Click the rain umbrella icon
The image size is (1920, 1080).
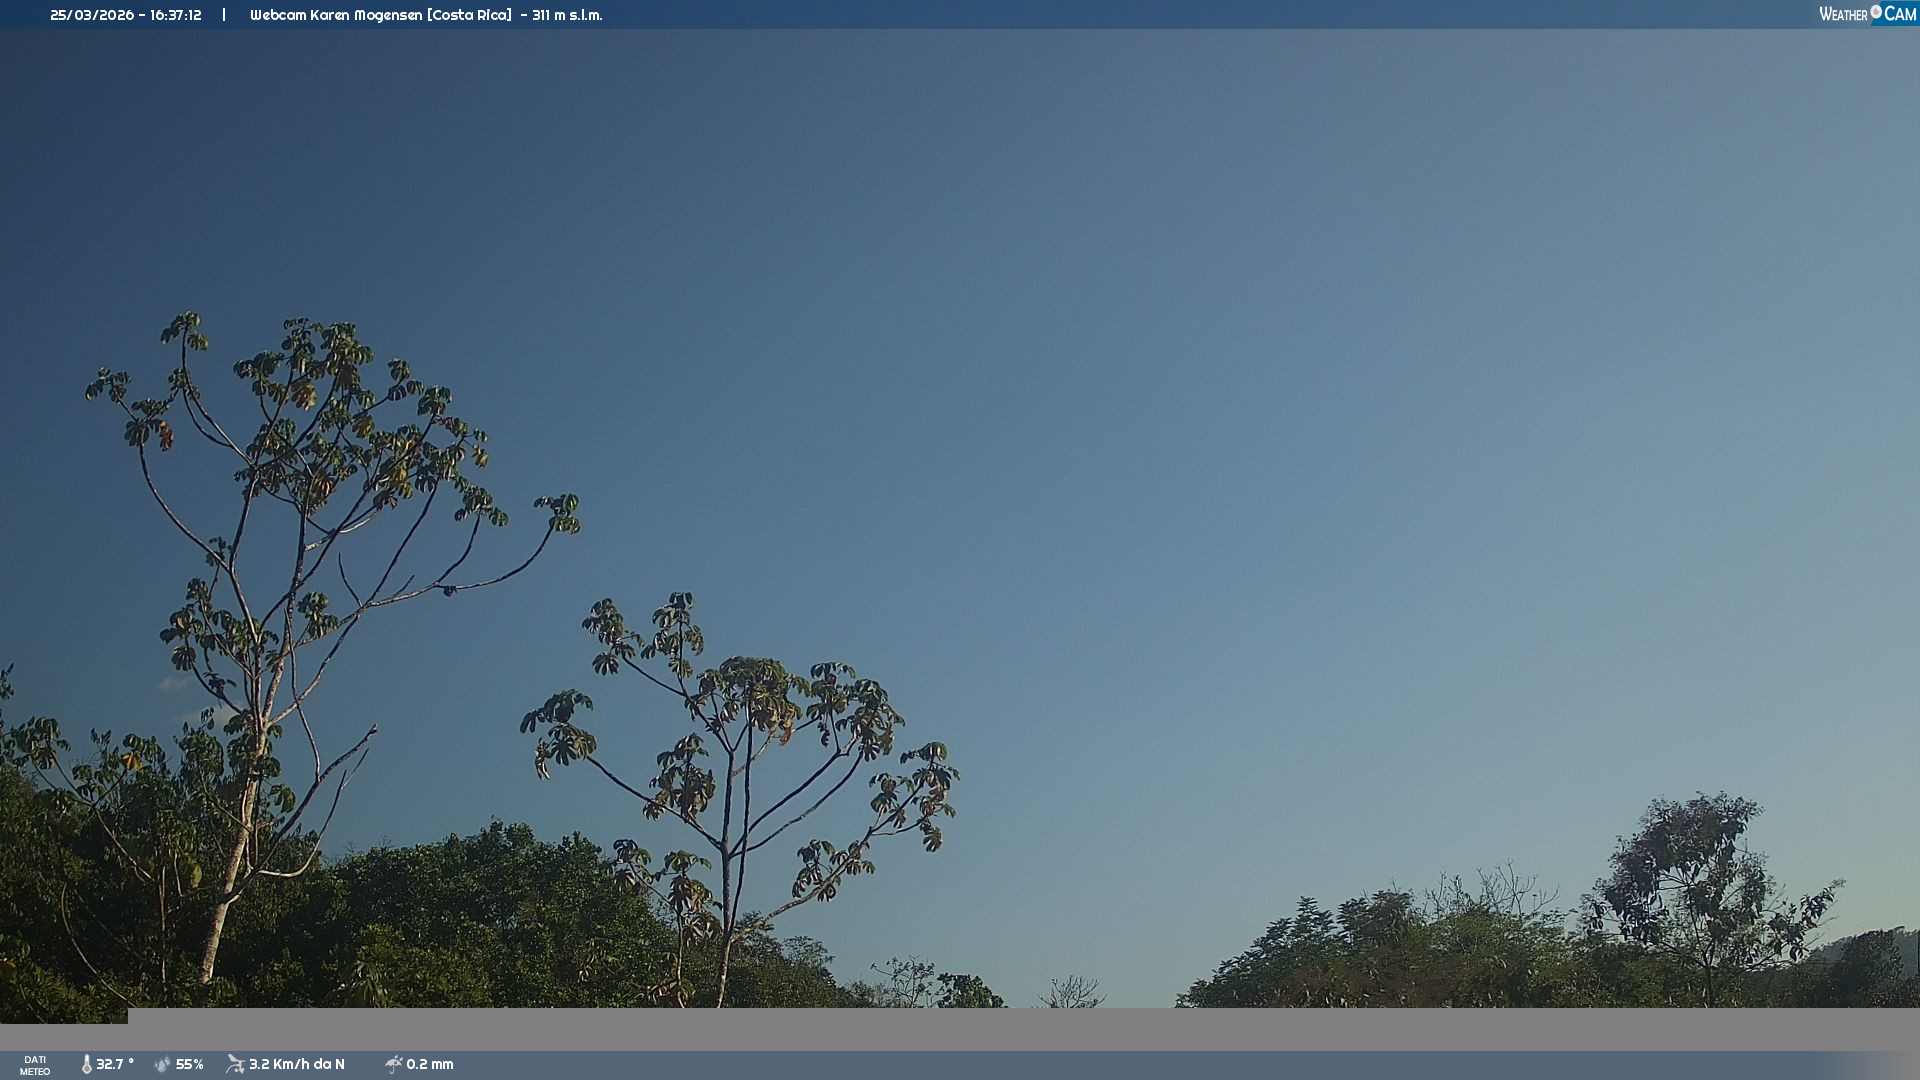[x=393, y=1064]
